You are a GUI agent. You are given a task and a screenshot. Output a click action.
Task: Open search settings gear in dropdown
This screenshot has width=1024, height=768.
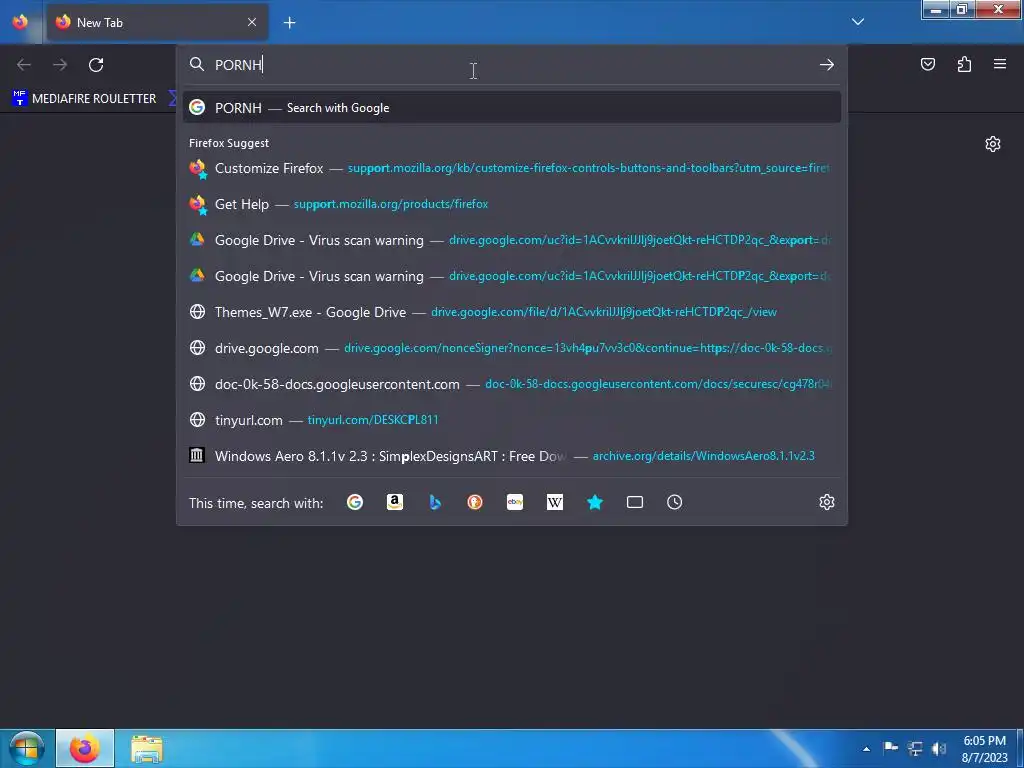[x=827, y=502]
